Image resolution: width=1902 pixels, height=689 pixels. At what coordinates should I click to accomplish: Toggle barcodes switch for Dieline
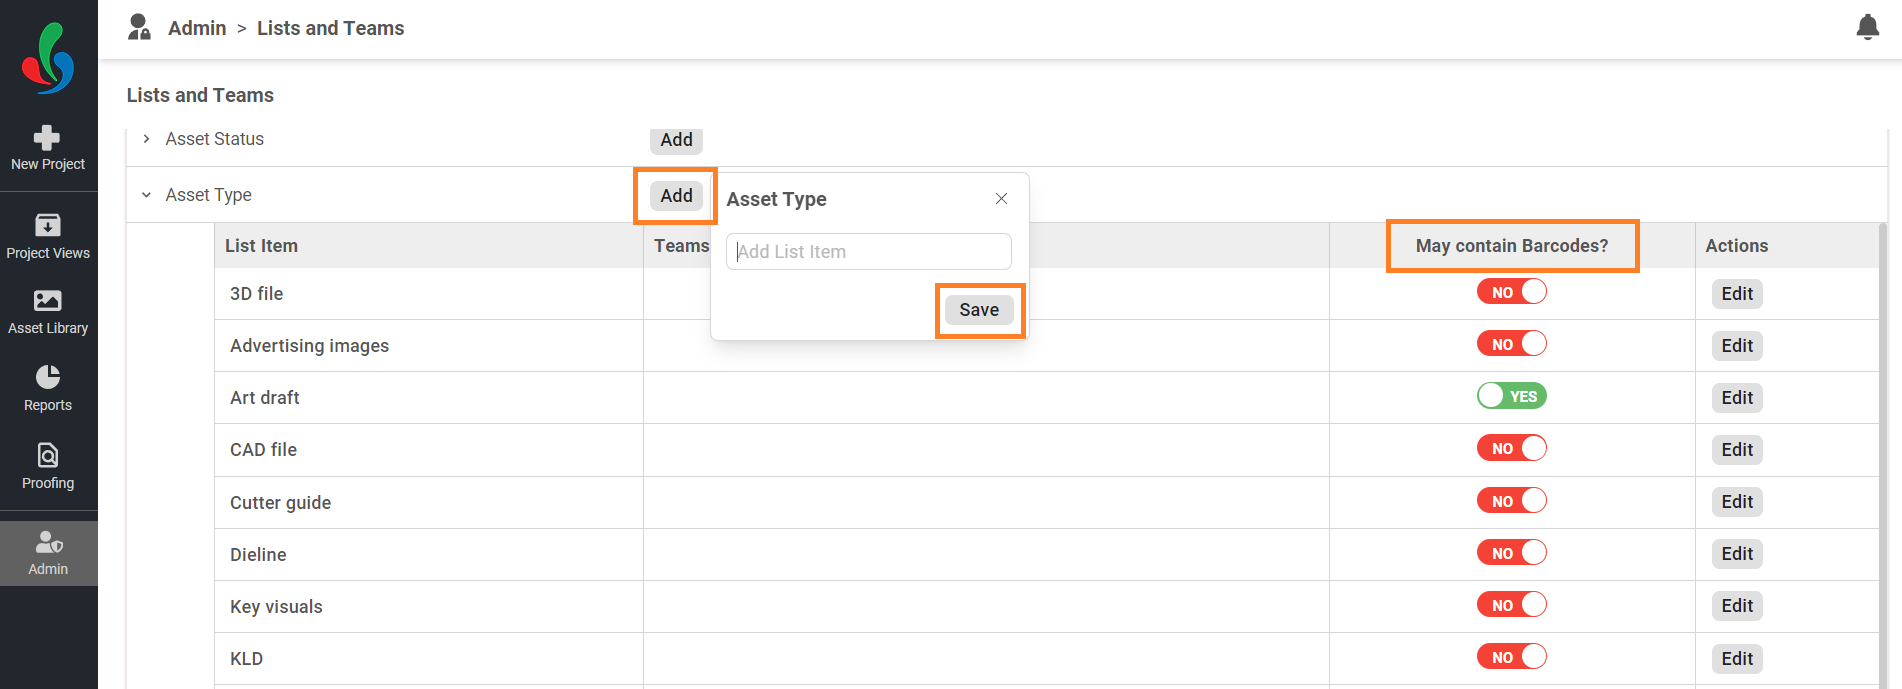(1511, 552)
